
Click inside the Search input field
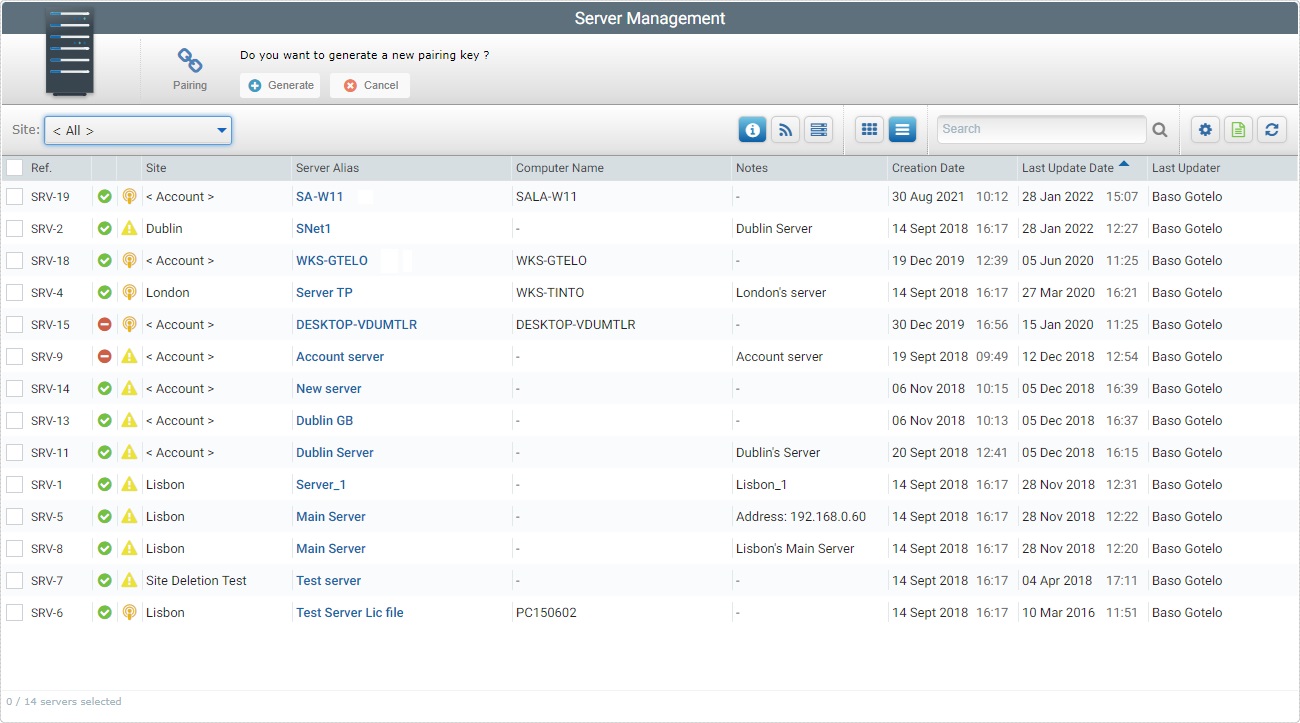[x=1040, y=129]
